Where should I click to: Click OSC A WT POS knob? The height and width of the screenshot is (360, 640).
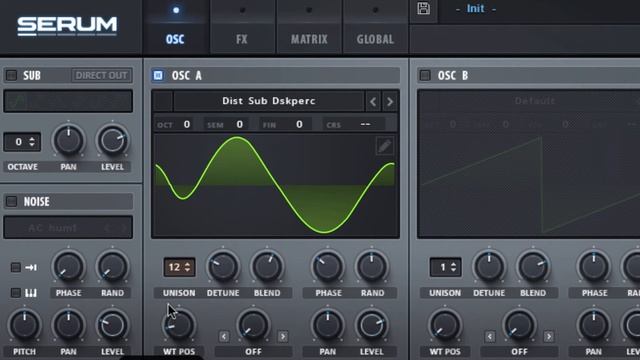[x=179, y=325]
